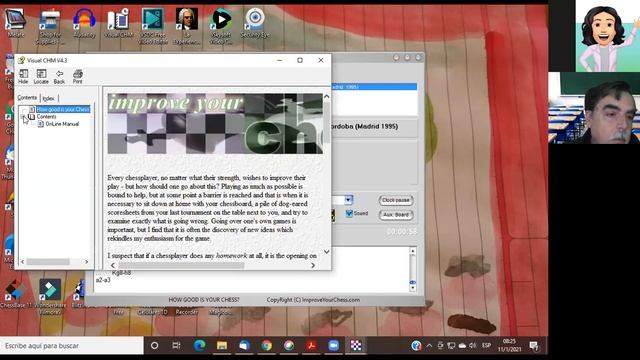Open File Explorer from the taskbar
640x360 pixels.
click(222, 346)
